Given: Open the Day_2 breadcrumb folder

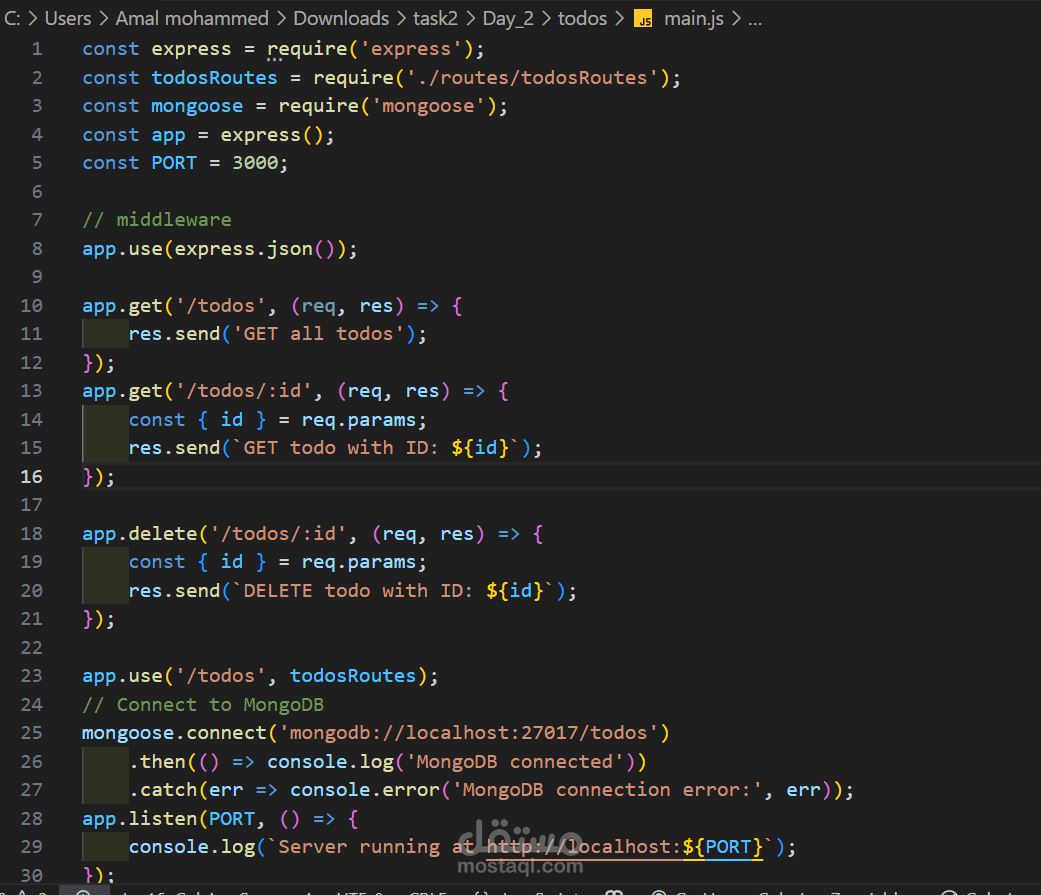Looking at the screenshot, I should 508,19.
